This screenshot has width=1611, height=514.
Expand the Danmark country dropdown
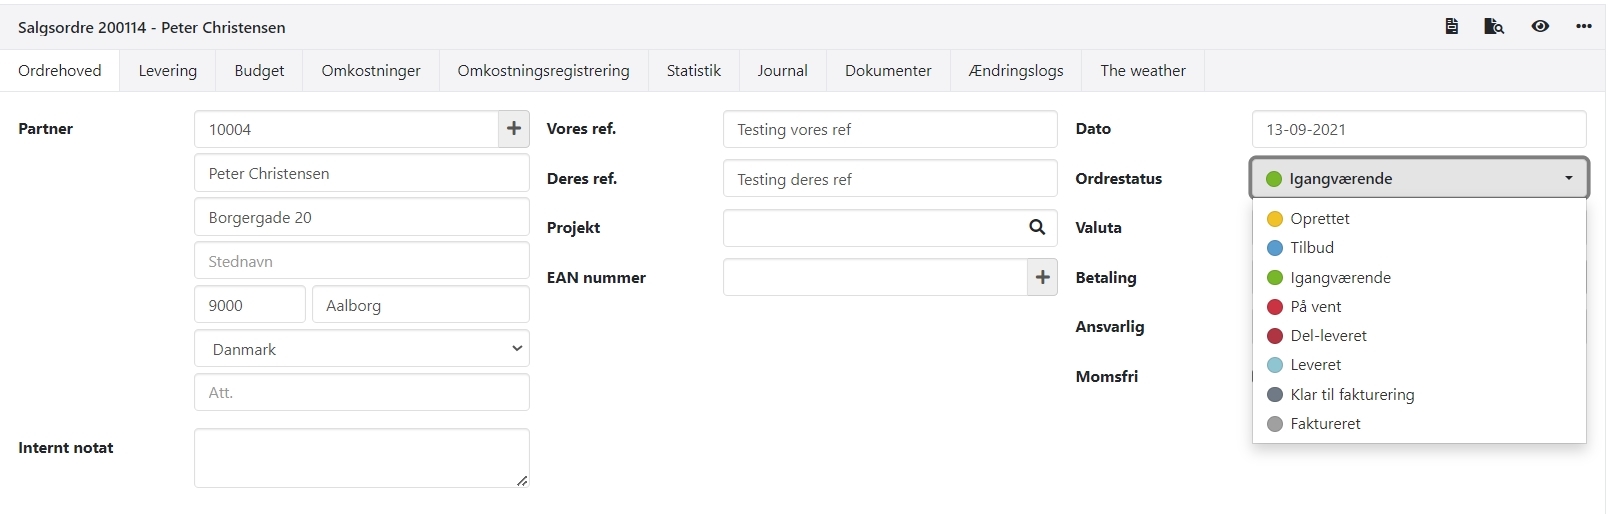pyautogui.click(x=361, y=349)
